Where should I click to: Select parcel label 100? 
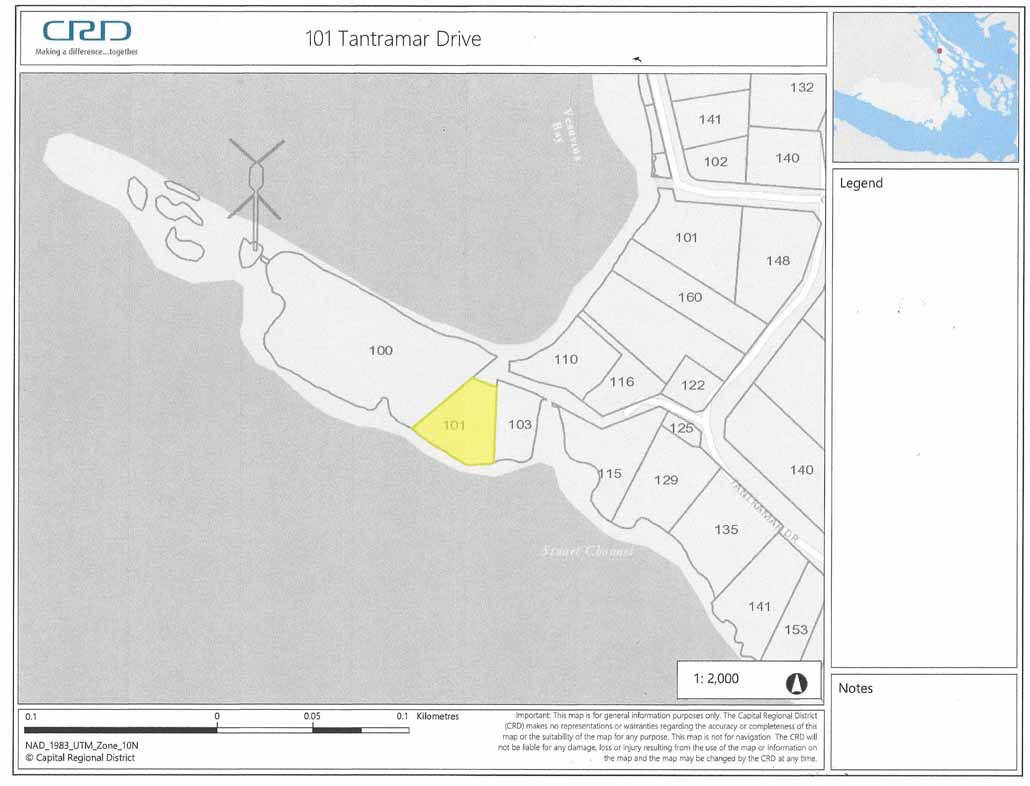coord(380,351)
